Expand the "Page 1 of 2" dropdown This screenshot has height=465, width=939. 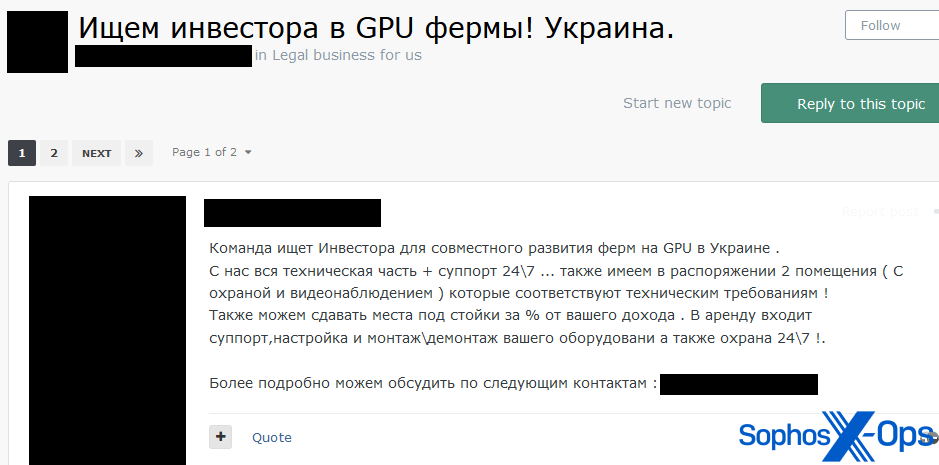tap(212, 152)
